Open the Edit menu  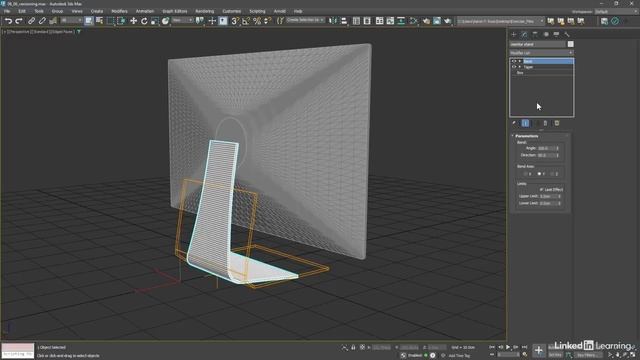pyautogui.click(x=22, y=11)
